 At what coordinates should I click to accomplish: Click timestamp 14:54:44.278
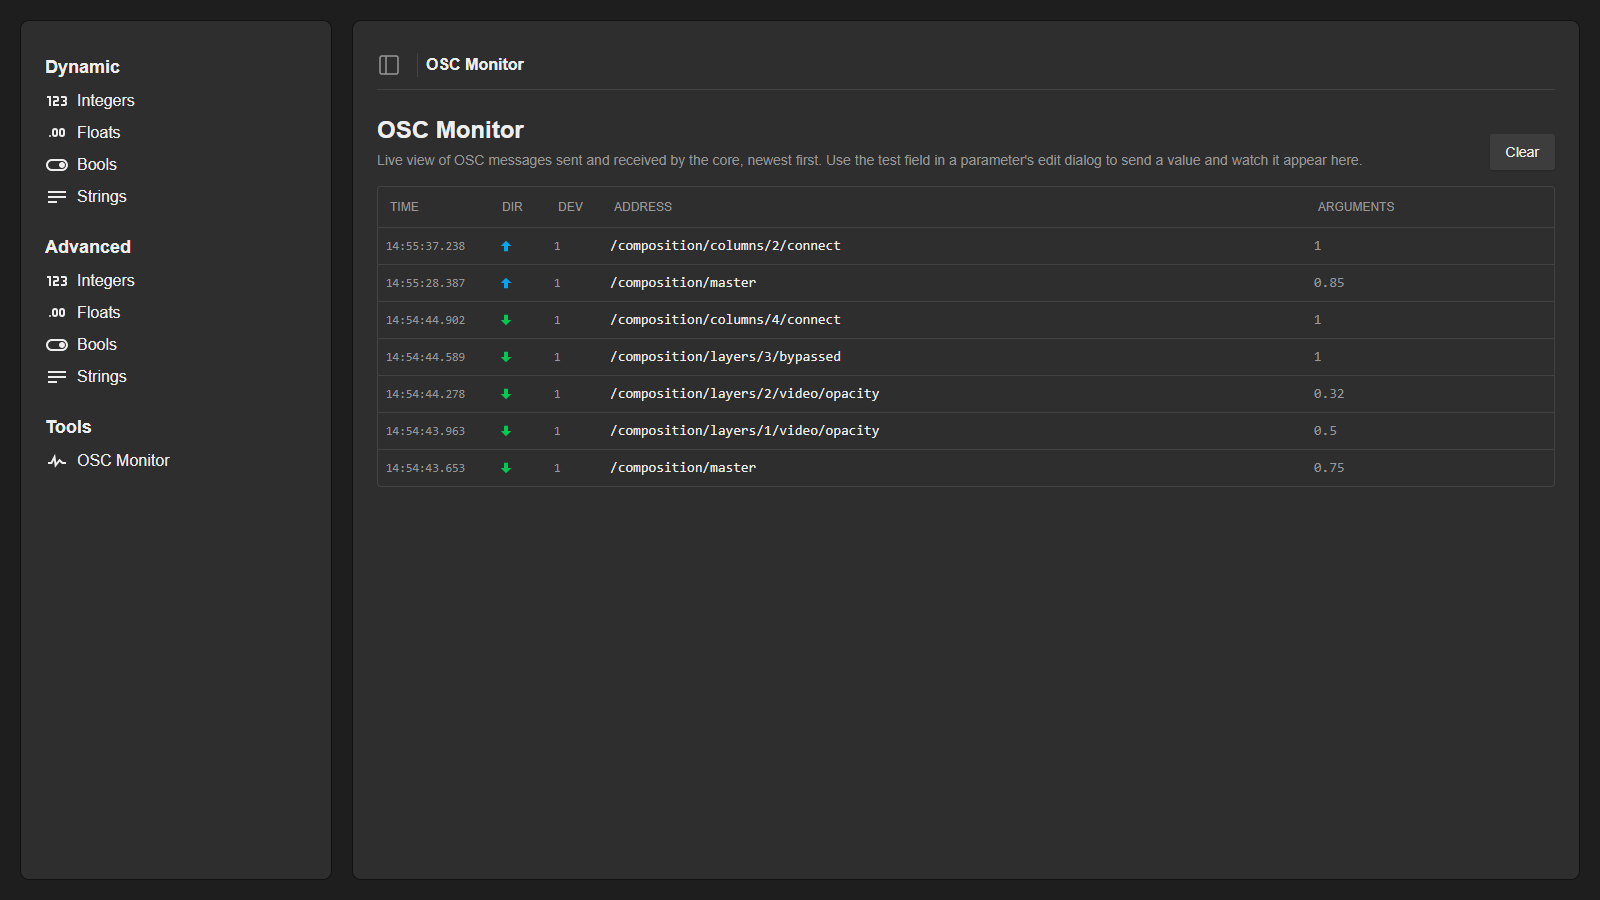425,394
